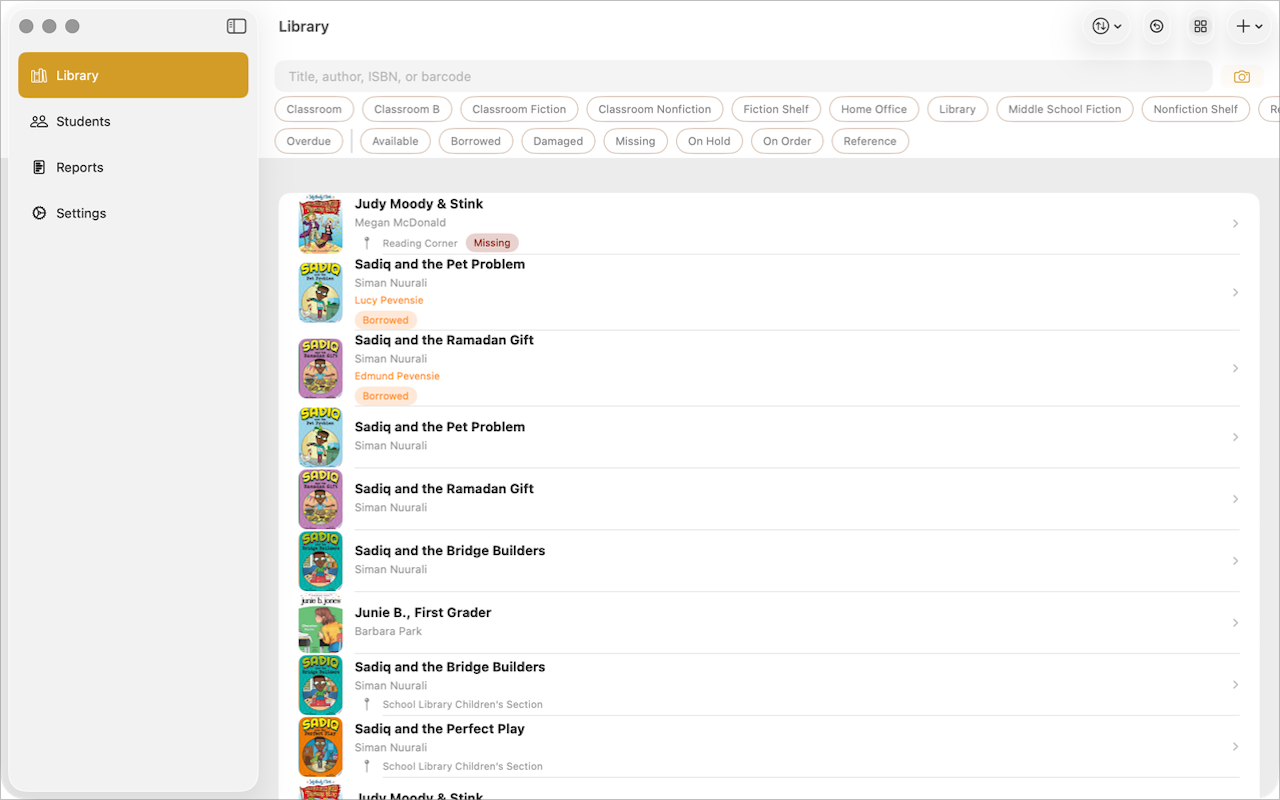This screenshot has height=800, width=1280.
Task: Open the add item plus menu
Action: click(1249, 27)
